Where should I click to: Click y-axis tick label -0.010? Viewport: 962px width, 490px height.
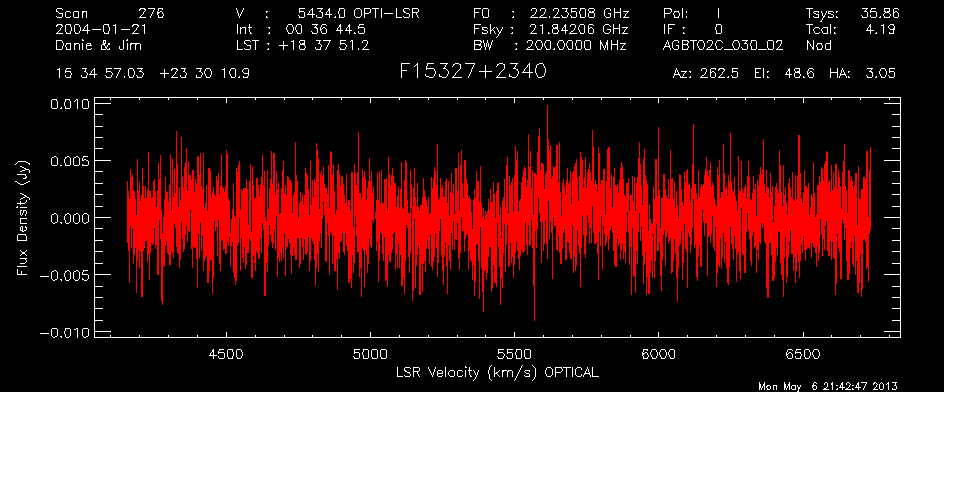coord(65,332)
